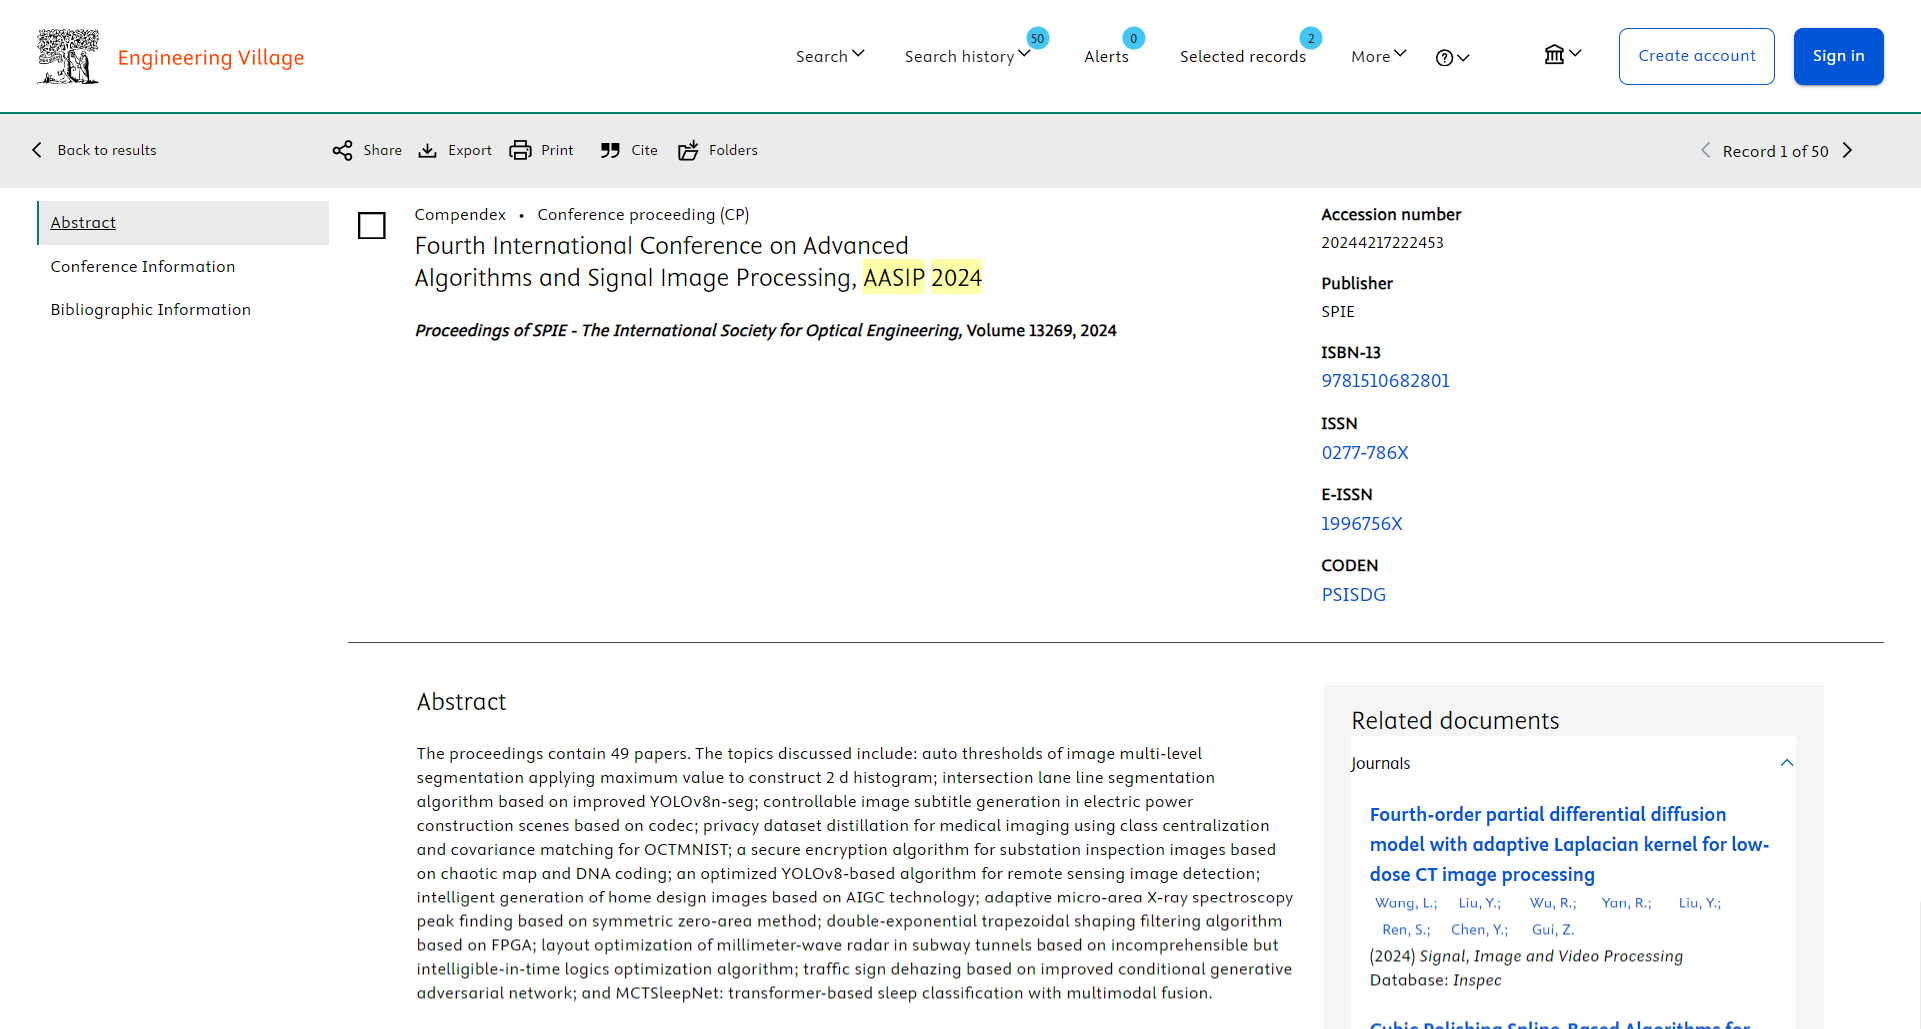Jump to Conference Information section
1921x1029 pixels.
click(143, 267)
